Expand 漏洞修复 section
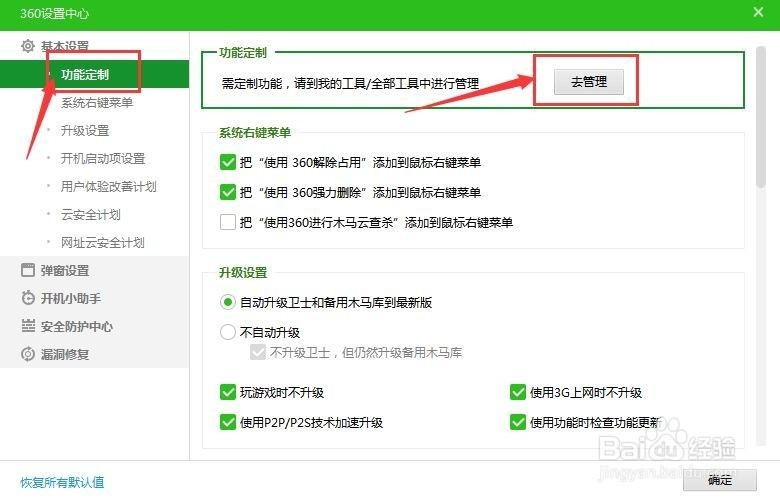 [65, 354]
